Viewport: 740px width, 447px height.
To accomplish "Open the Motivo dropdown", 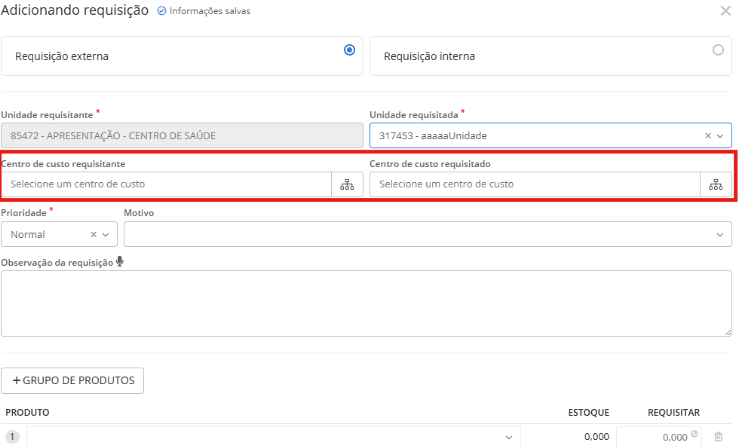I will click(721, 235).
